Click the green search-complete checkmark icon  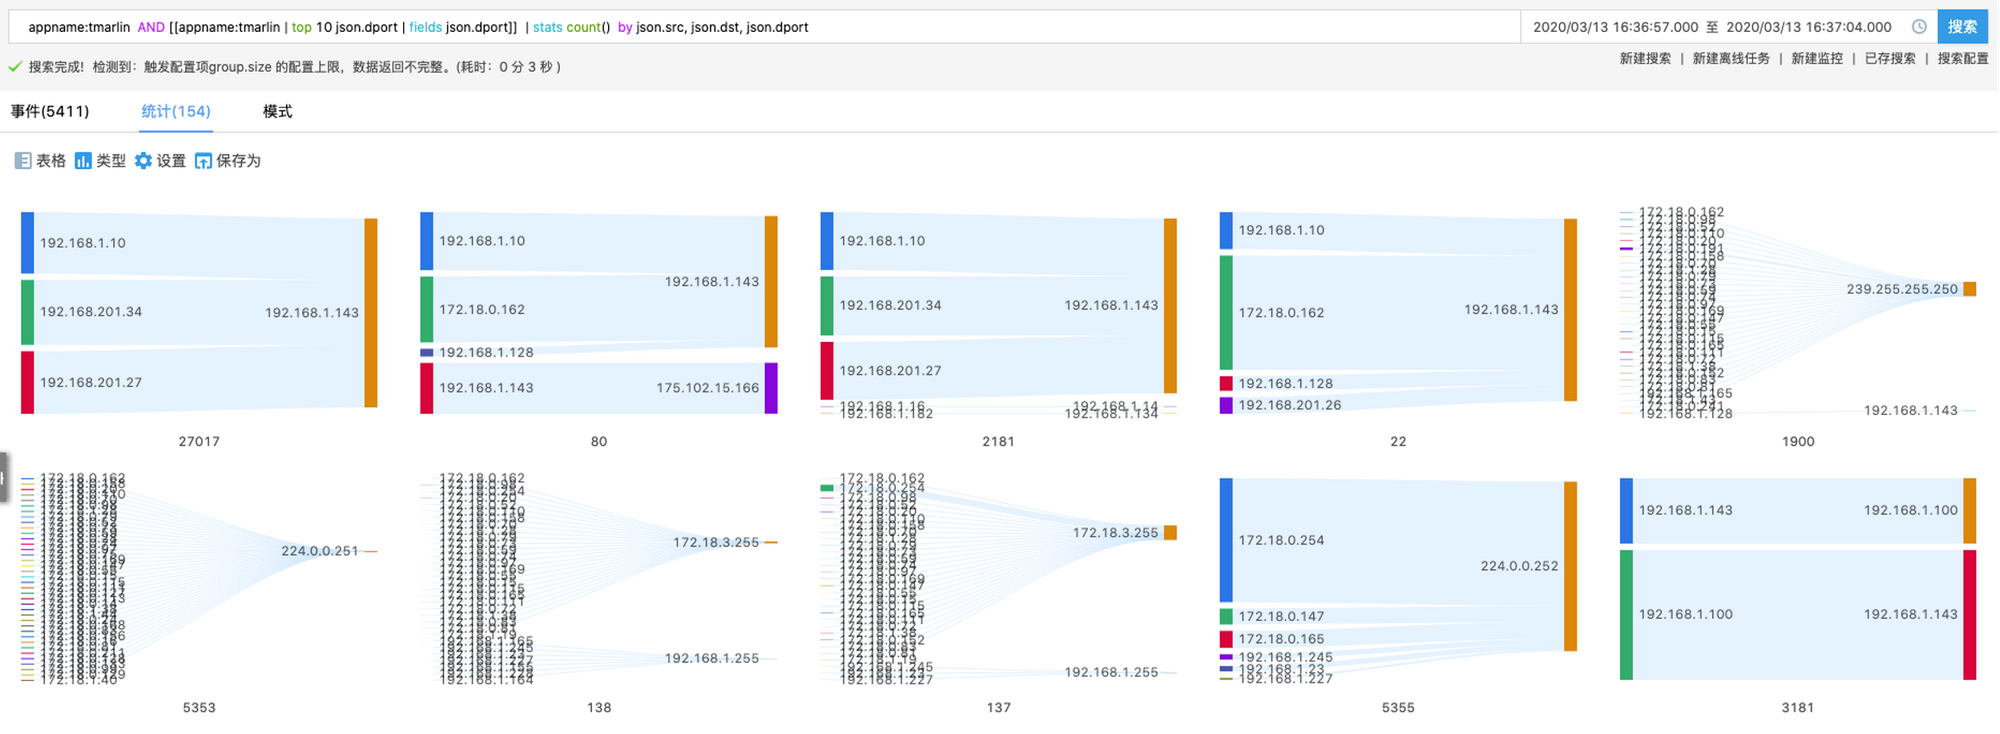[x=15, y=67]
